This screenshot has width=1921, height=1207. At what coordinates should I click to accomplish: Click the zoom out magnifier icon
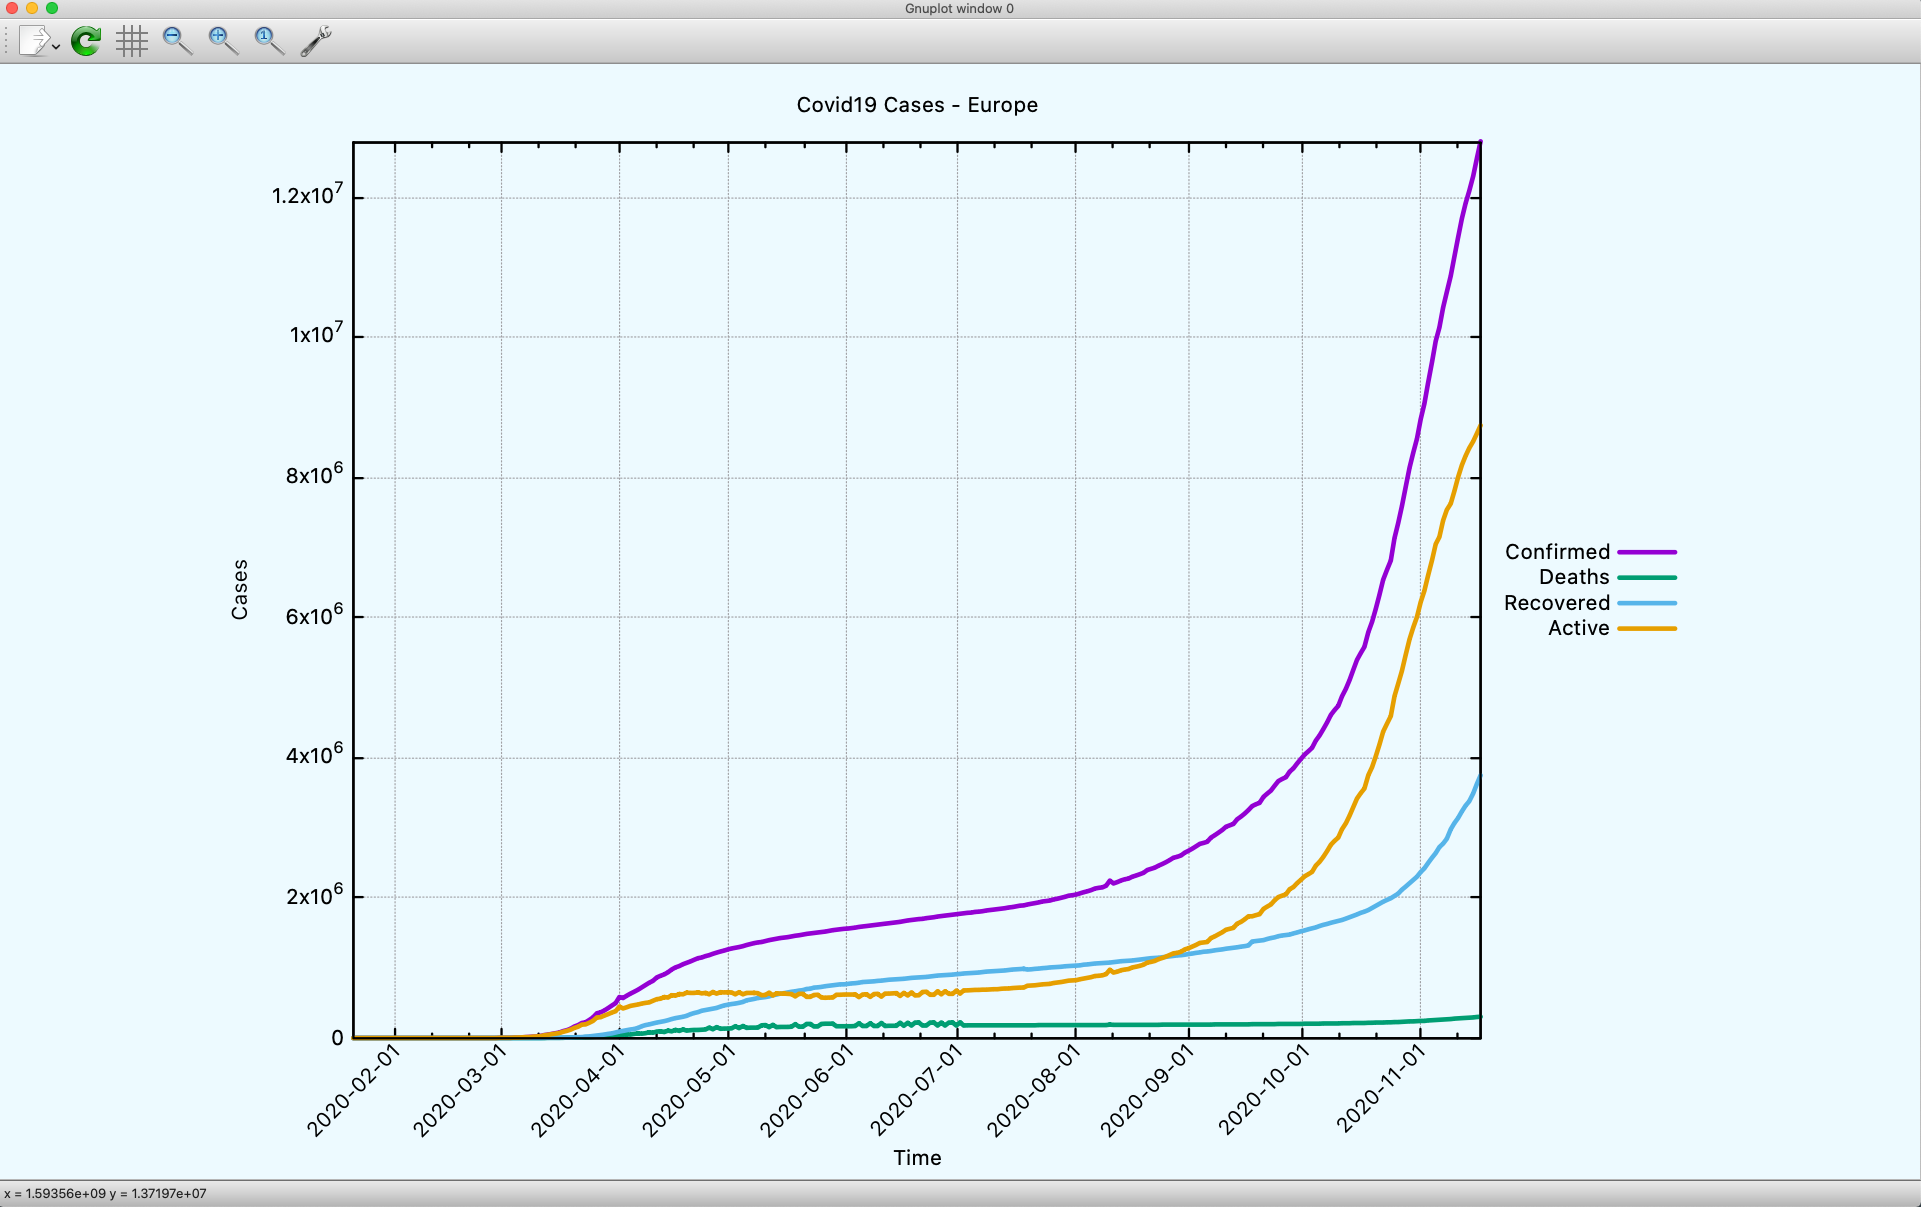(x=176, y=41)
